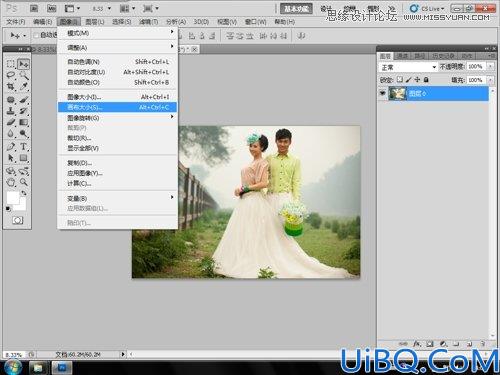Select the Rectangular Marquee tool
Image resolution: width=500 pixels, height=375 pixels.
pyautogui.click(x=11, y=64)
